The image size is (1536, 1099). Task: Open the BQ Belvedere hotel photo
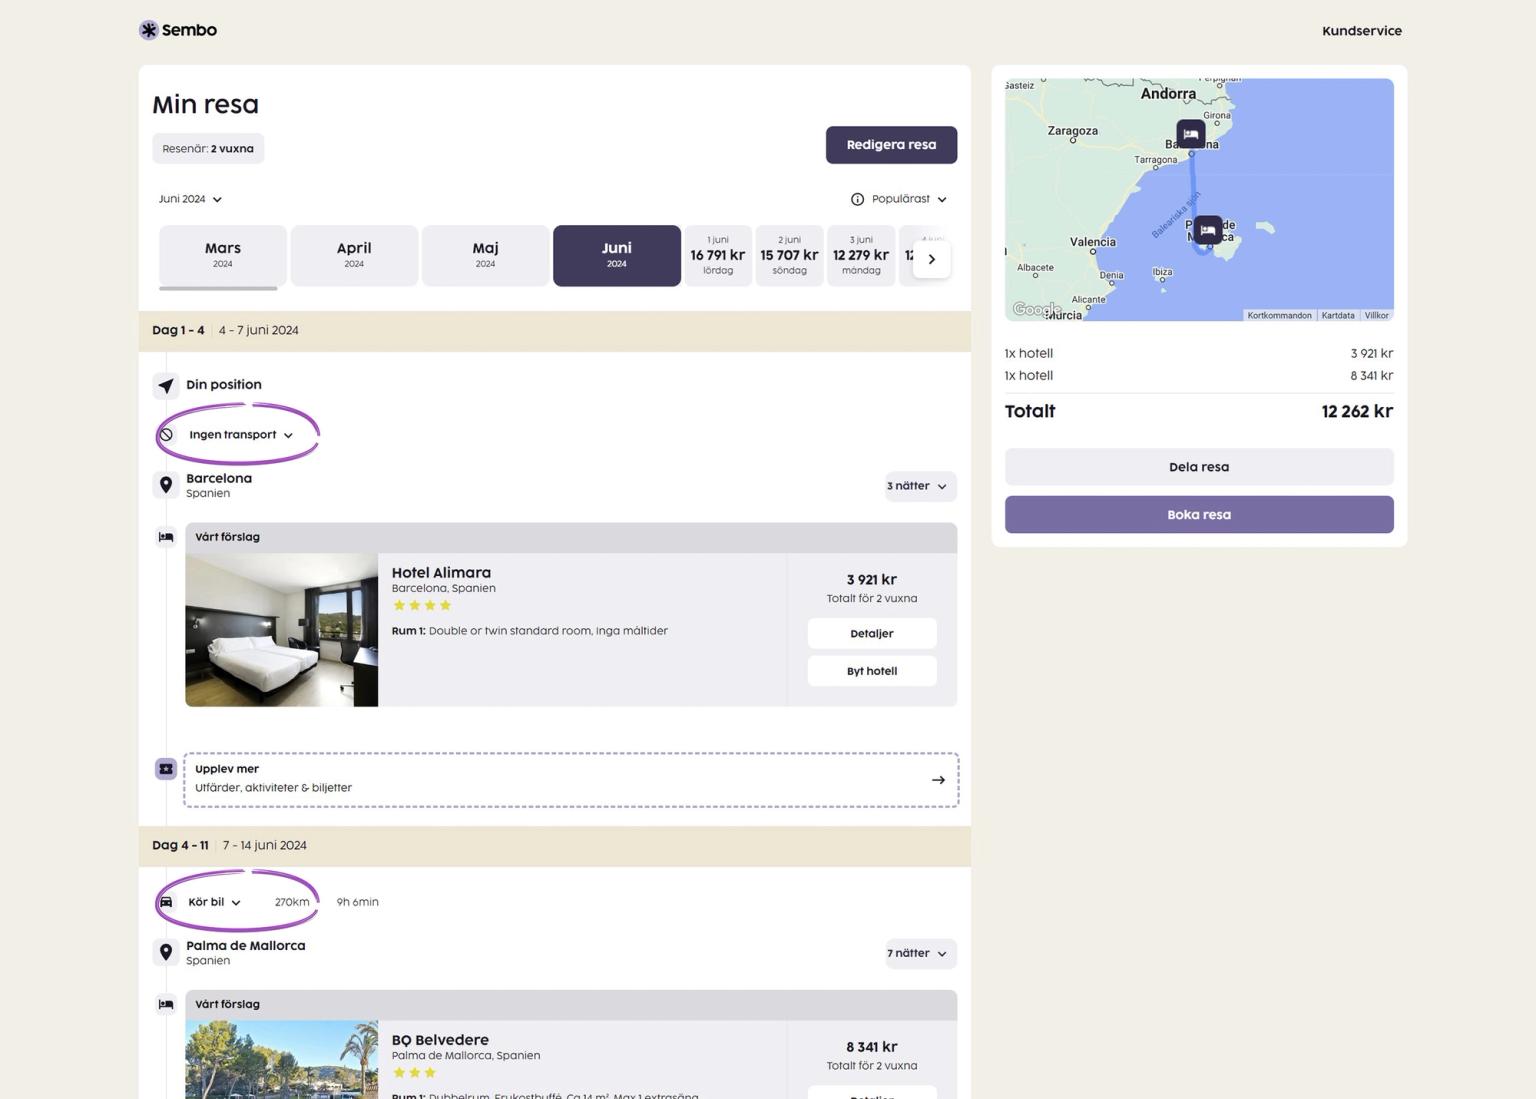click(282, 1060)
